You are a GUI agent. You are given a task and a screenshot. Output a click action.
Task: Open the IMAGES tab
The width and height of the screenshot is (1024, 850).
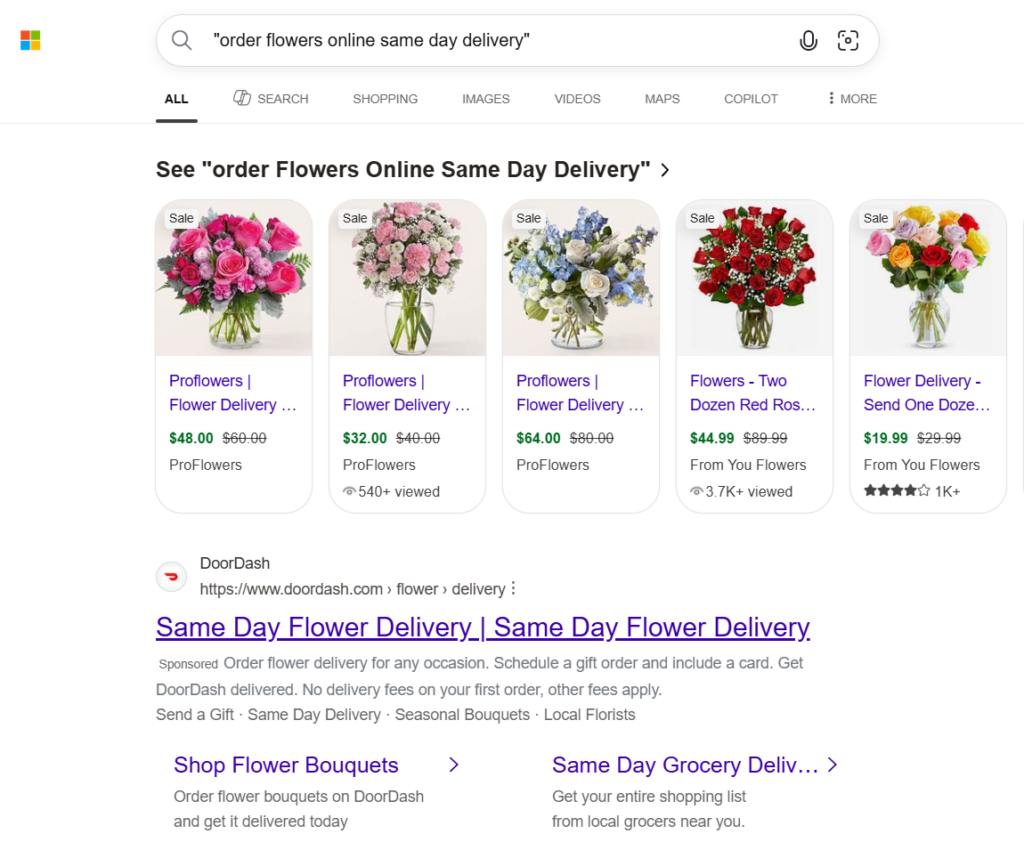pos(486,99)
